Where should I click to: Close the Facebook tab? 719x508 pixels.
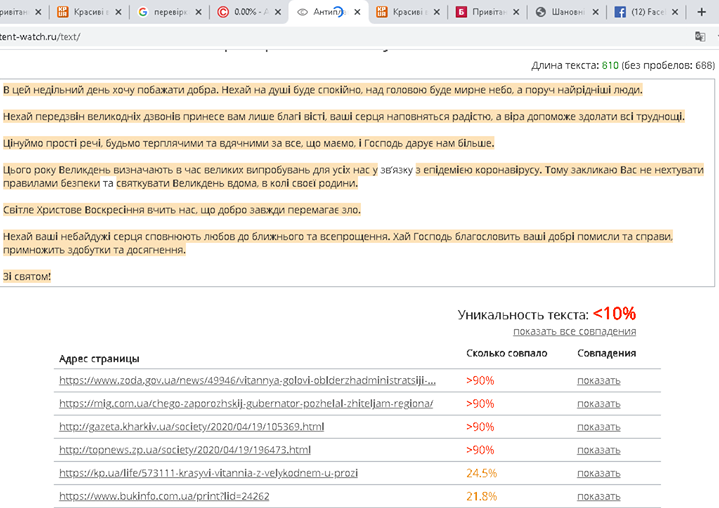pyautogui.click(x=675, y=12)
